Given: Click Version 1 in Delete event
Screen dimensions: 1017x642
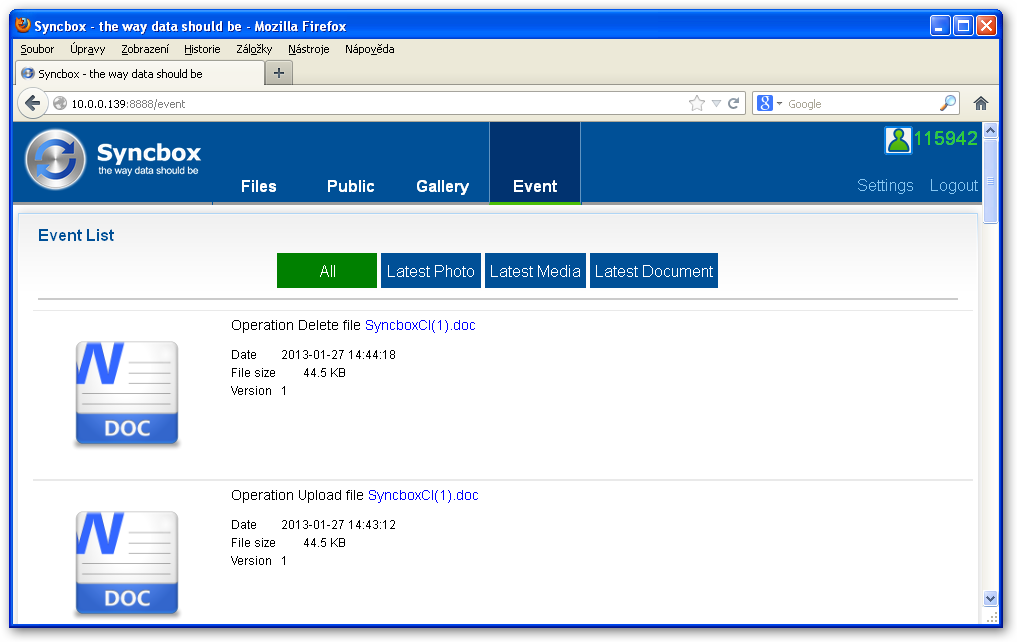Looking at the screenshot, I should [x=259, y=391].
